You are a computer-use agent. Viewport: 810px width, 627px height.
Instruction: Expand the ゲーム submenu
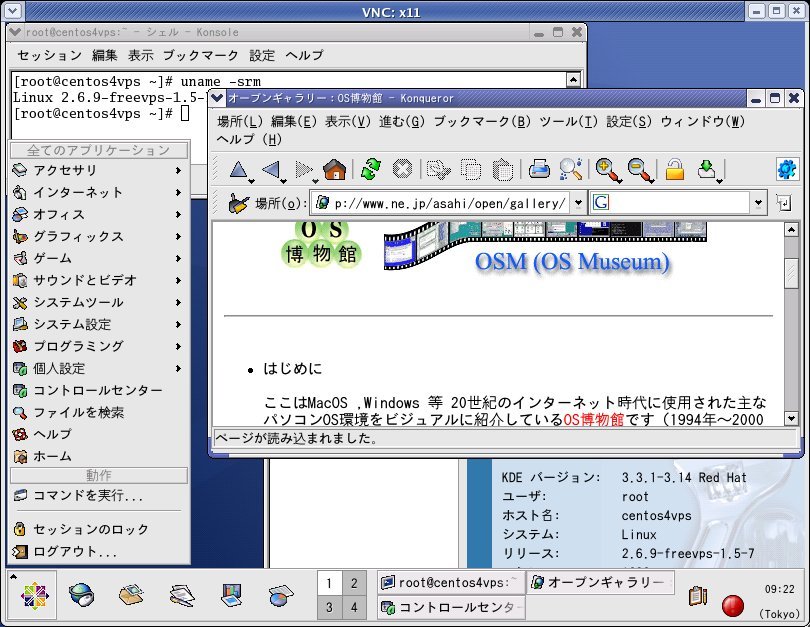[x=99, y=258]
